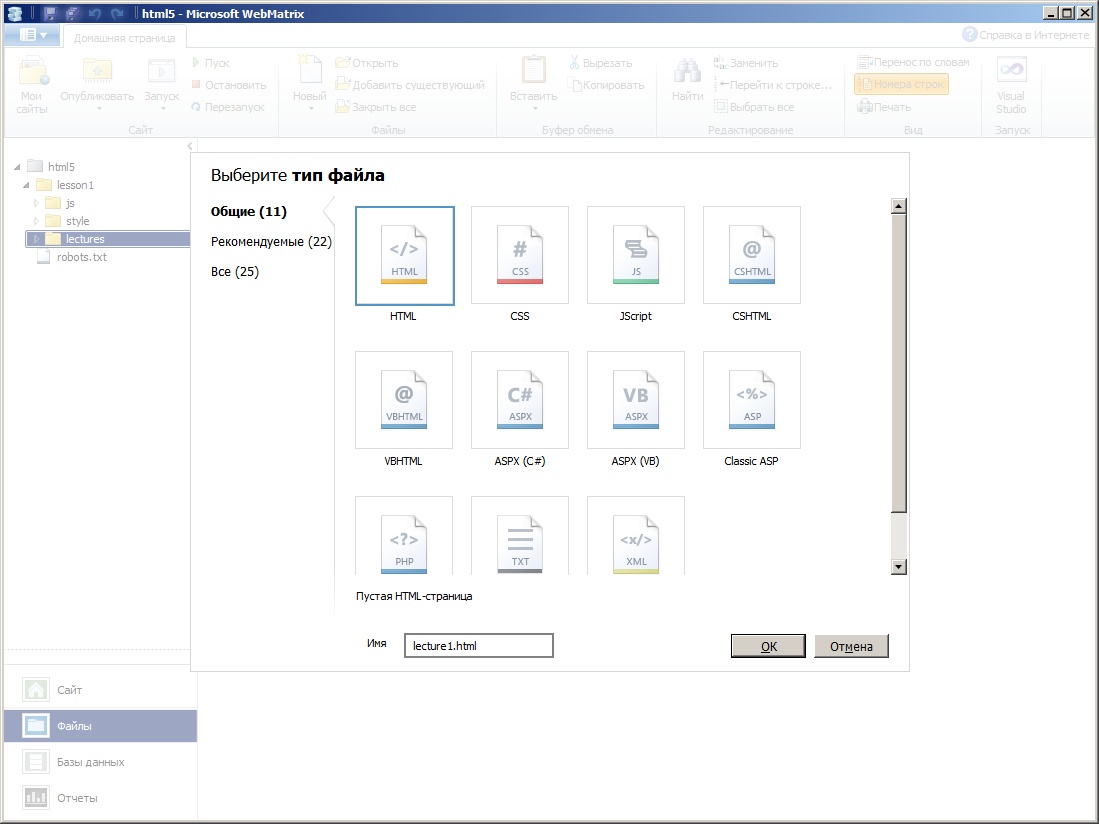The height and width of the screenshot is (824, 1099).
Task: Open Мои сайты in the ribbon
Action: pyautogui.click(x=32, y=85)
